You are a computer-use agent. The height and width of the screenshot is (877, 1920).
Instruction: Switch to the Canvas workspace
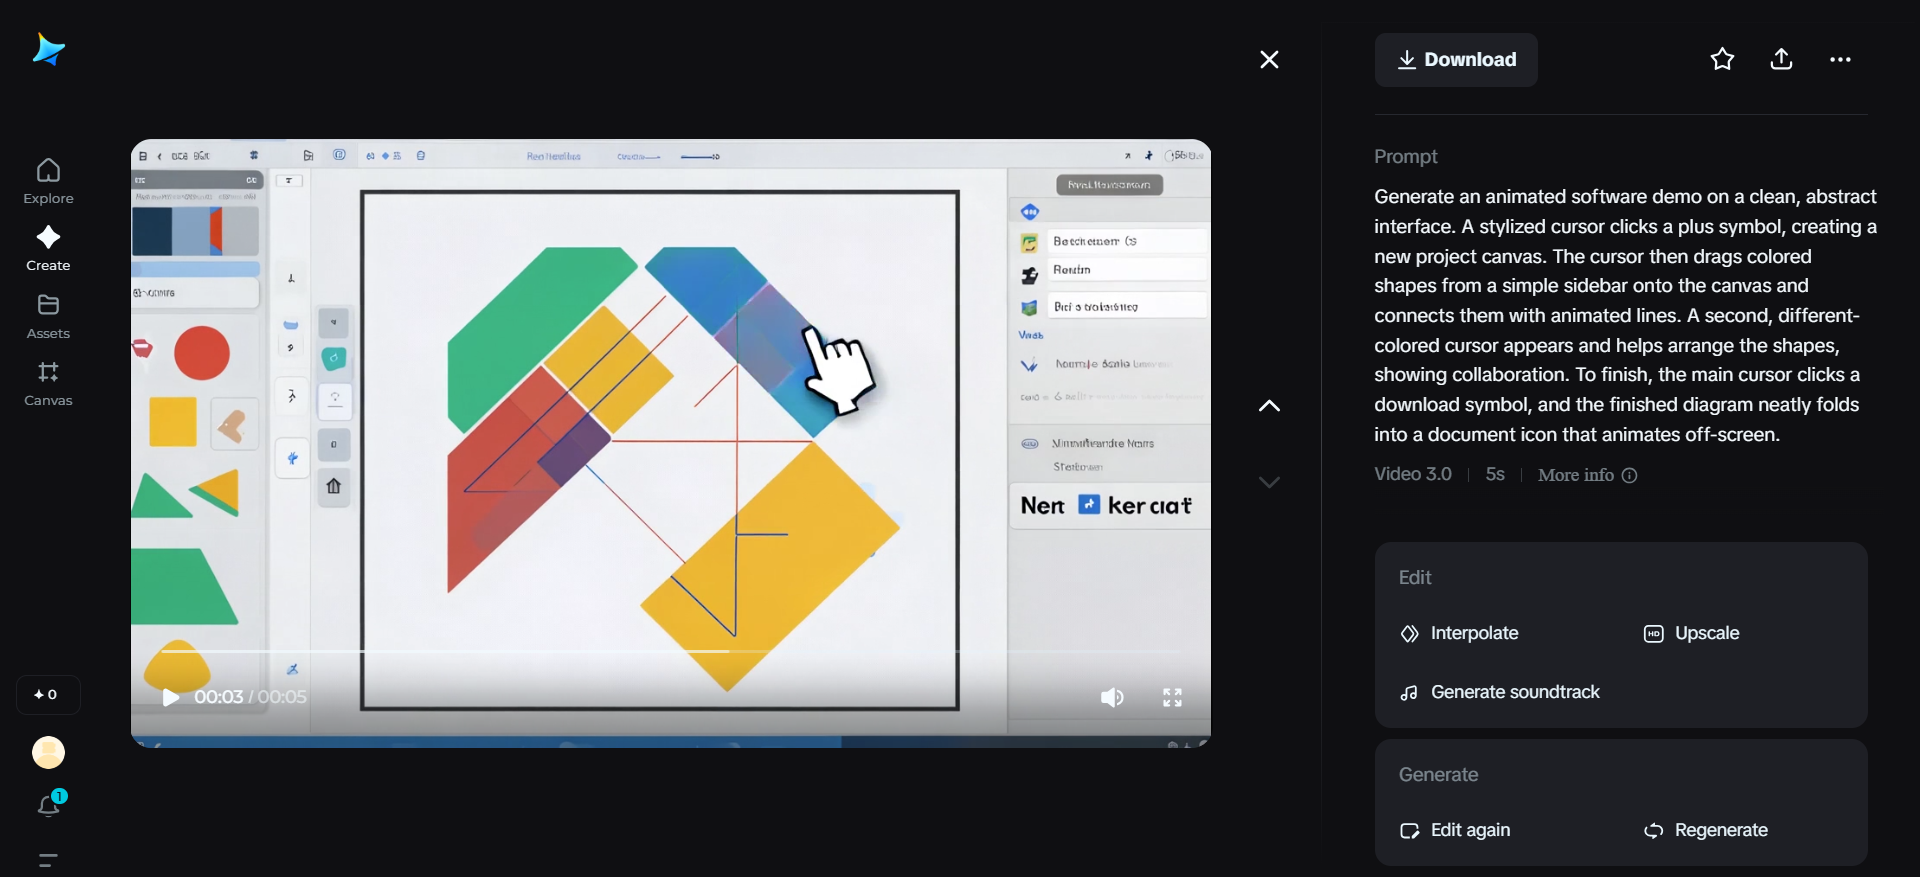48,383
